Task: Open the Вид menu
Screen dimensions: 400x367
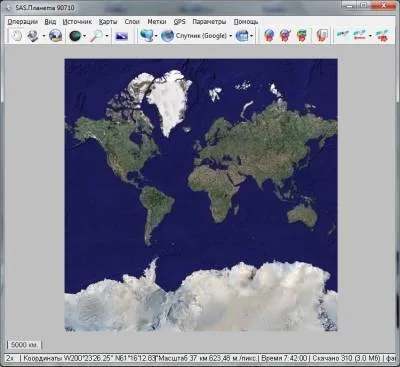Action: (x=50, y=22)
